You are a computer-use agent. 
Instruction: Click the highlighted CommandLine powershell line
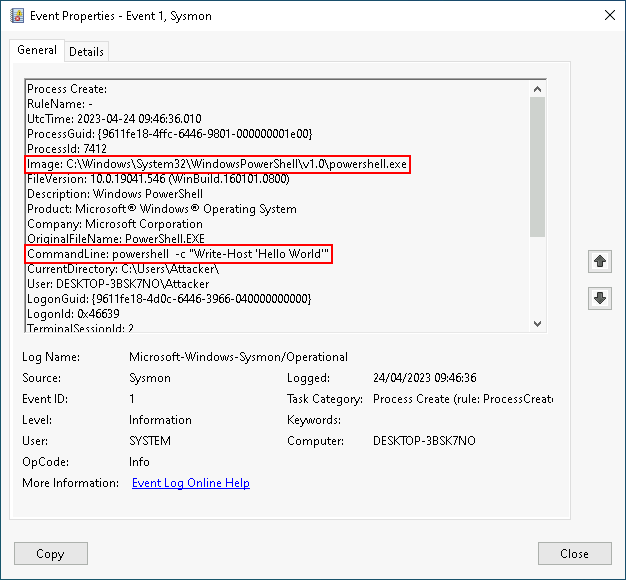pyautogui.click(x=178, y=254)
